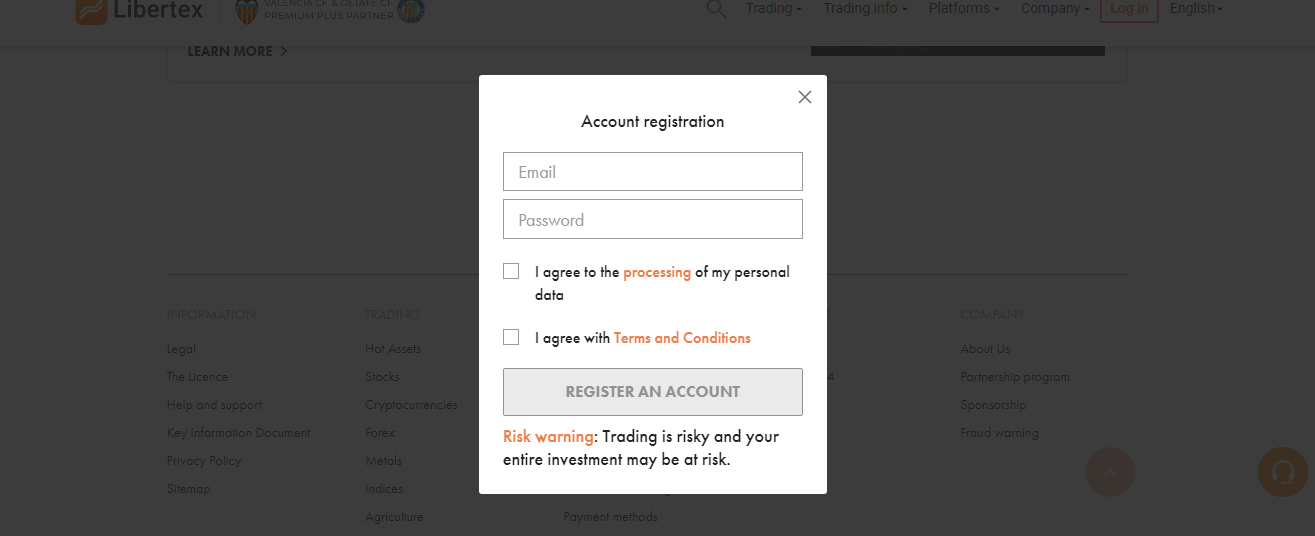The image size is (1315, 536).
Task: Click the Register an Account button
Action: tap(653, 392)
